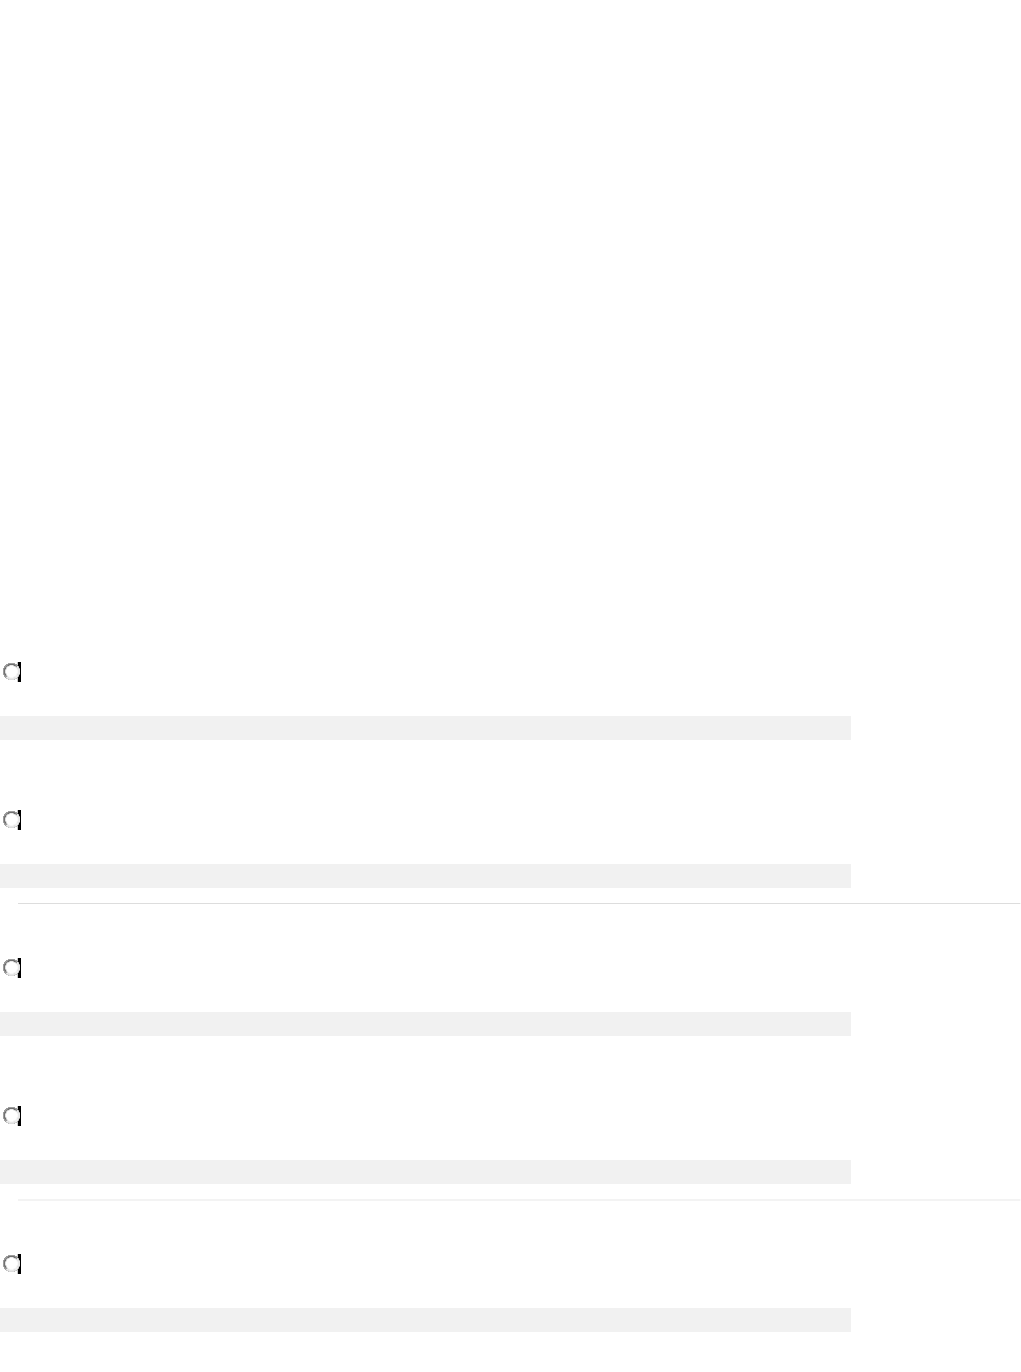1021x1372 pixels.
Task: Pick the third radio button in list
Action: [x=12, y=969]
